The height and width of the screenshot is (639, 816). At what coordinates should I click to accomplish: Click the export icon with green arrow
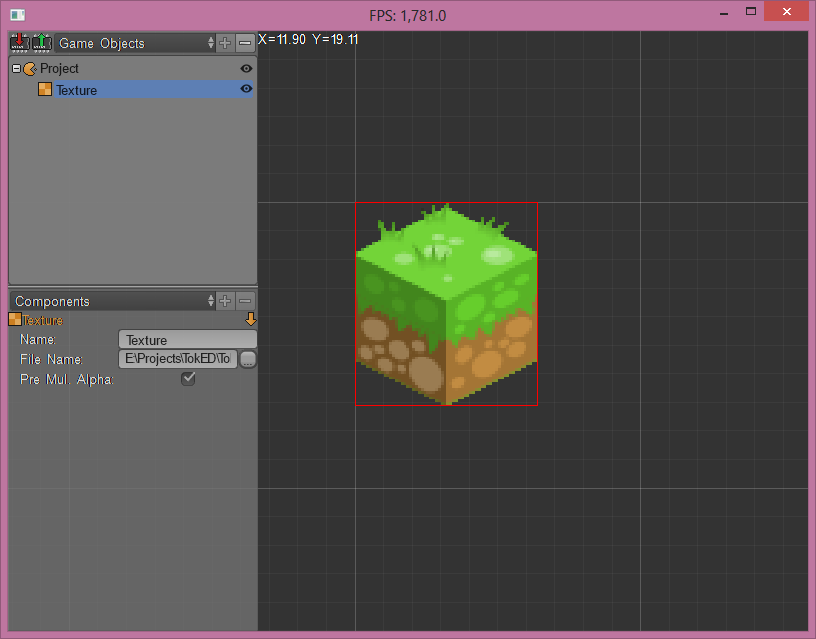[42, 43]
